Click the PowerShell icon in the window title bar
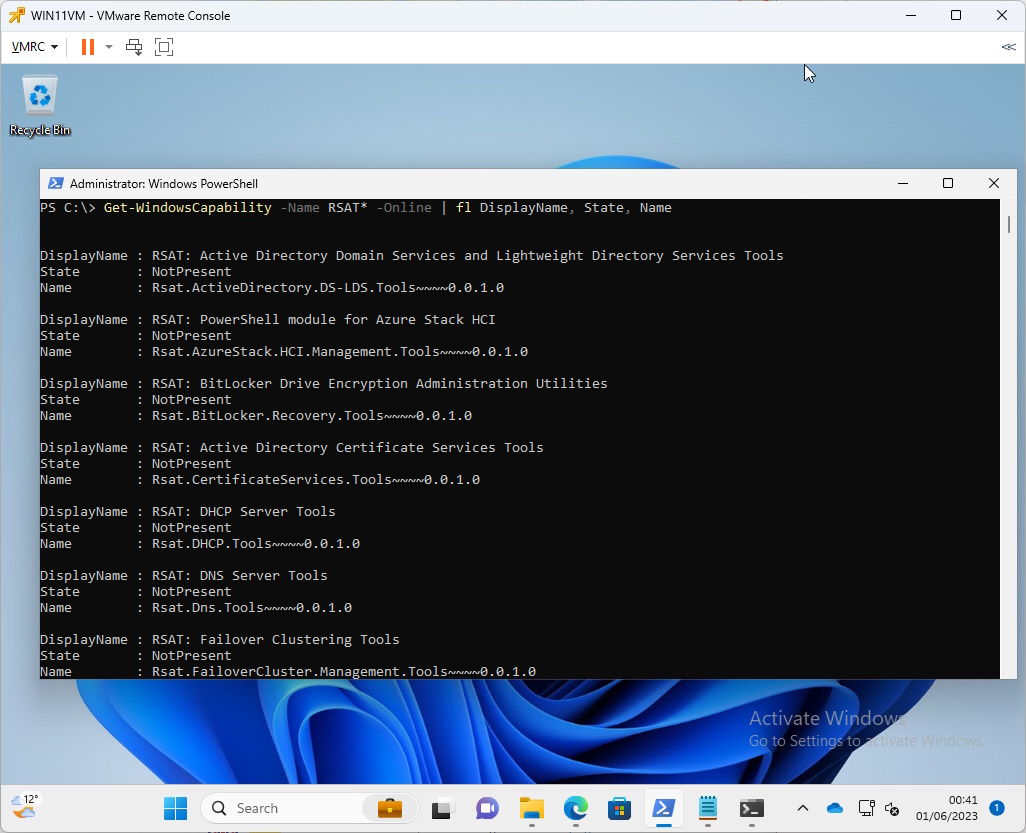The width and height of the screenshot is (1026, 833). (56, 183)
